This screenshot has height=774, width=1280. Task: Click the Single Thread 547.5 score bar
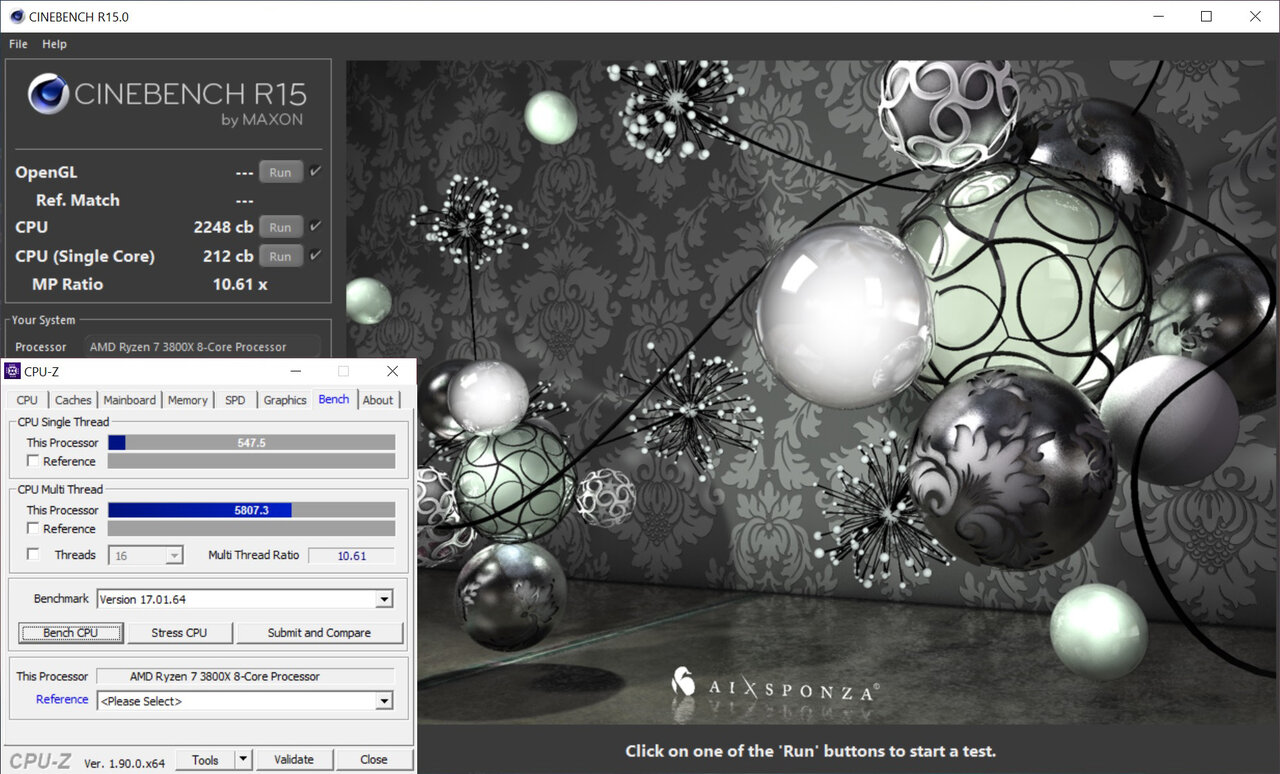tap(251, 442)
